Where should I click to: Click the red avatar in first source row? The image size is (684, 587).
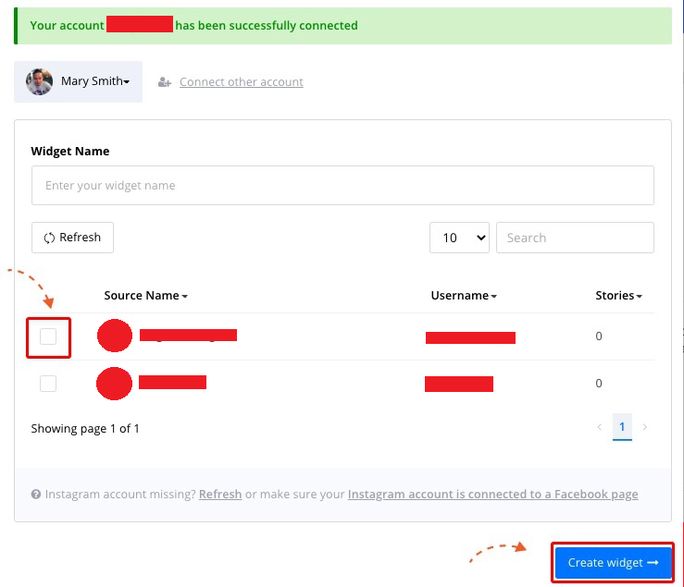115,336
